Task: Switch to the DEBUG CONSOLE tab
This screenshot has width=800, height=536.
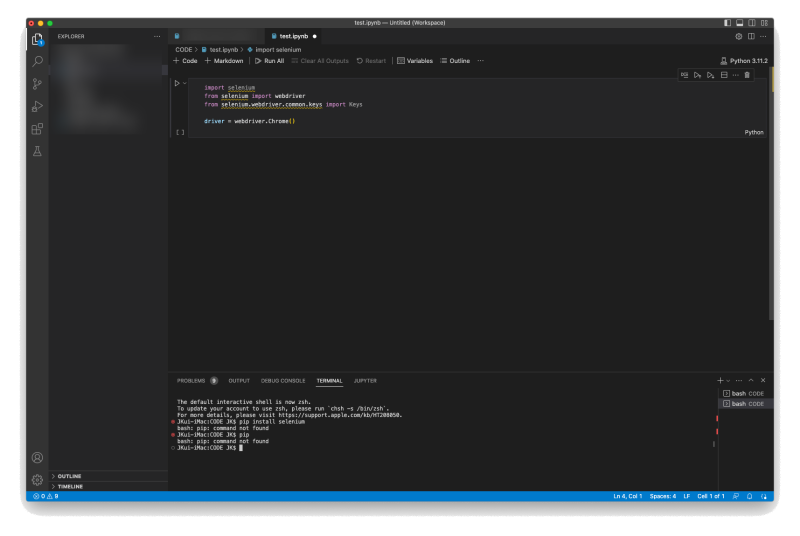Action: tap(283, 381)
